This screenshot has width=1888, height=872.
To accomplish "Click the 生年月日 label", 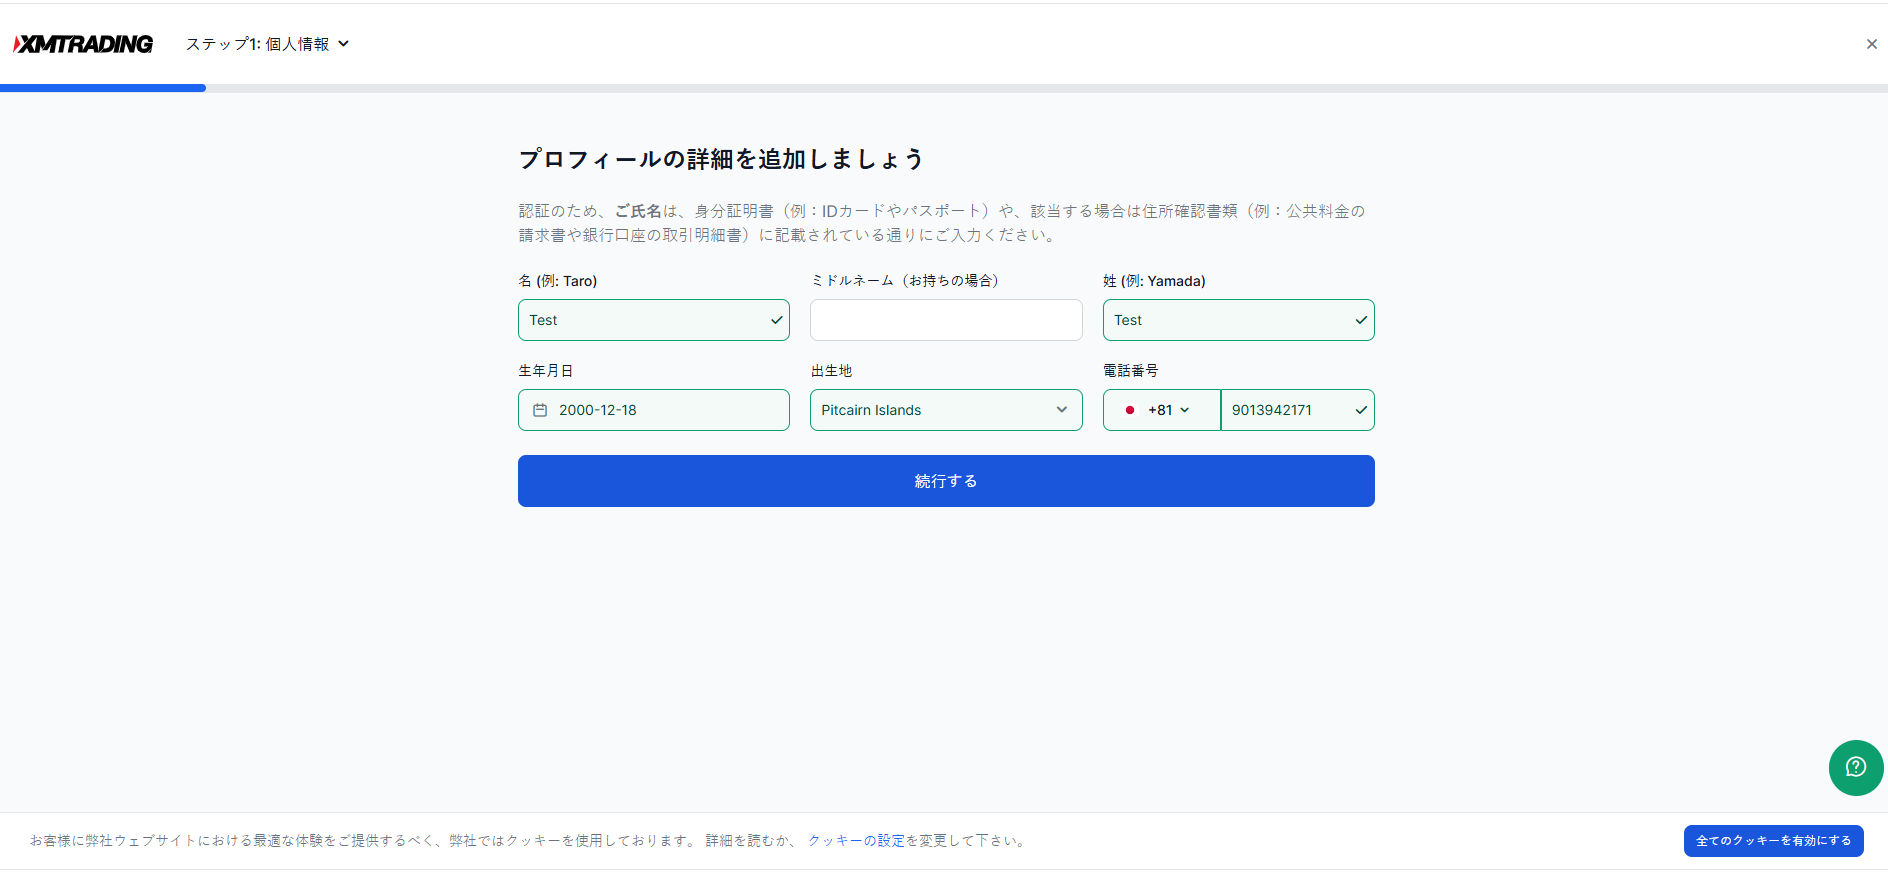I will tap(545, 371).
